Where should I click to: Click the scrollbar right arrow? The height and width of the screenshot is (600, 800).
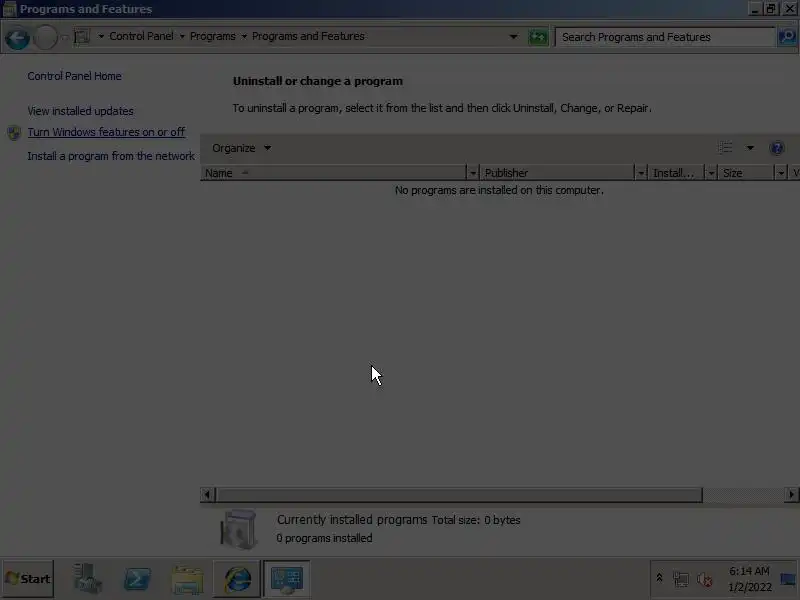point(791,495)
